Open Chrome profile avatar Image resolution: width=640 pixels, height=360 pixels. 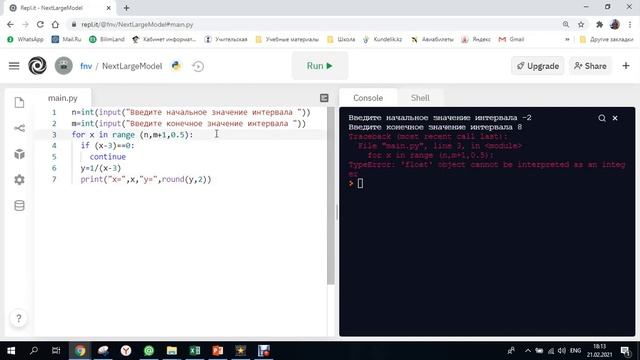tap(615, 24)
